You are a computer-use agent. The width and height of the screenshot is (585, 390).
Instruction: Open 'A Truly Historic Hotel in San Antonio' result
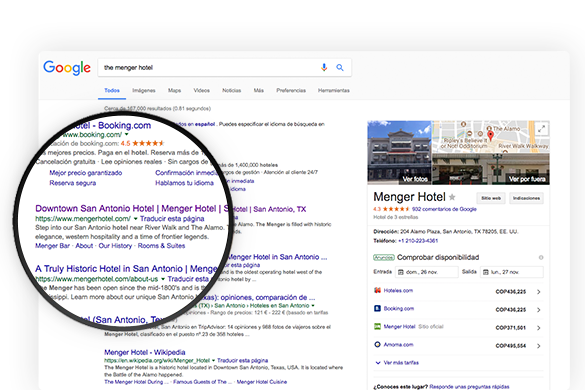point(126,269)
